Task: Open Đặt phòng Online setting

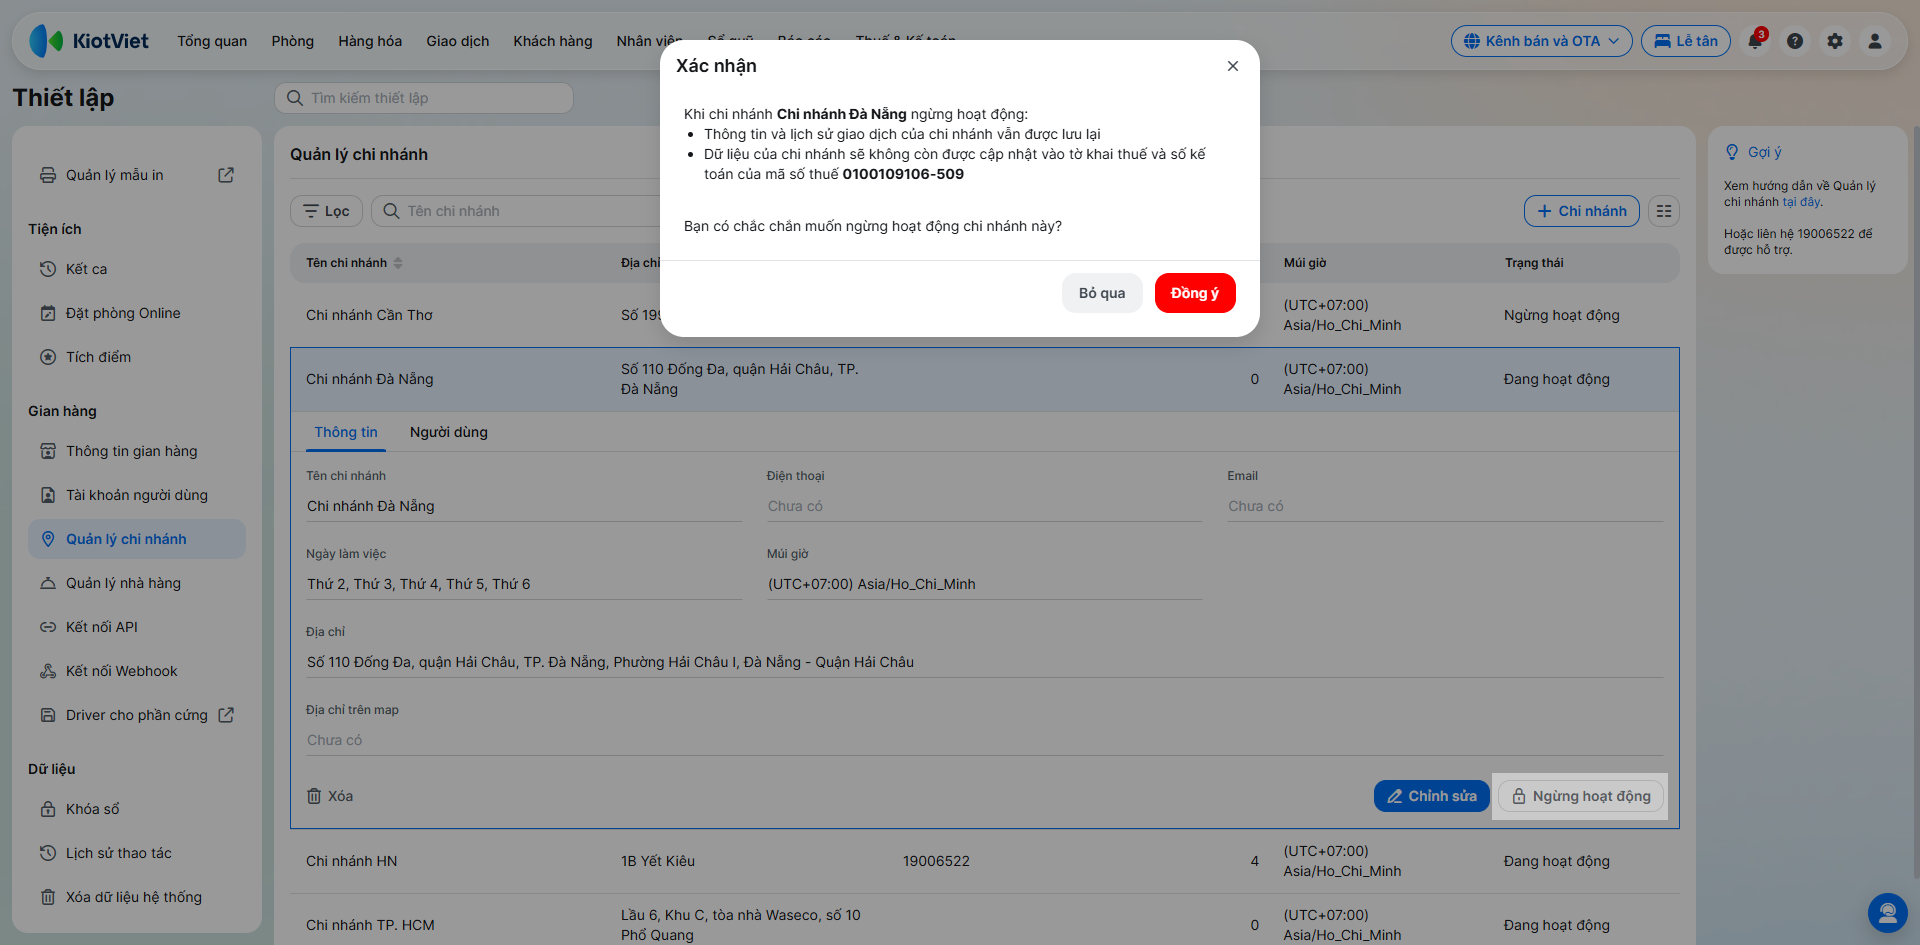Action: coord(123,313)
